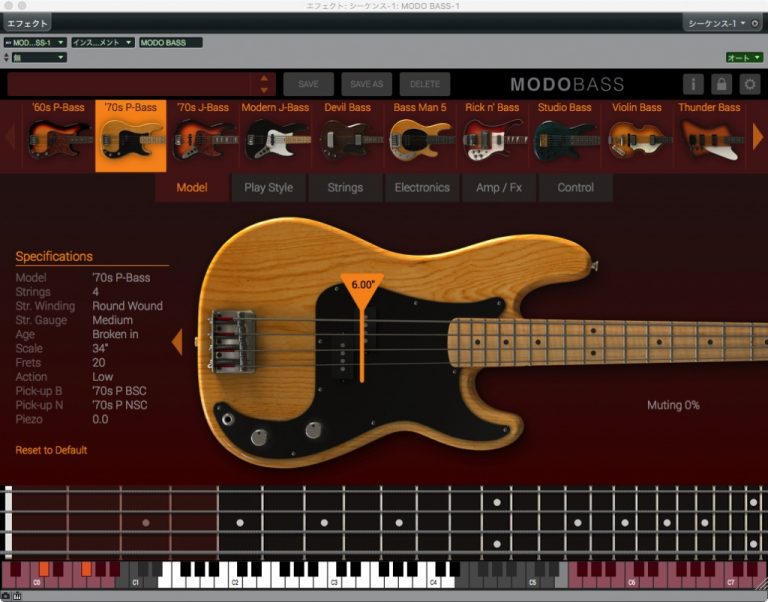Choose the Thunder Bass model

709,136
